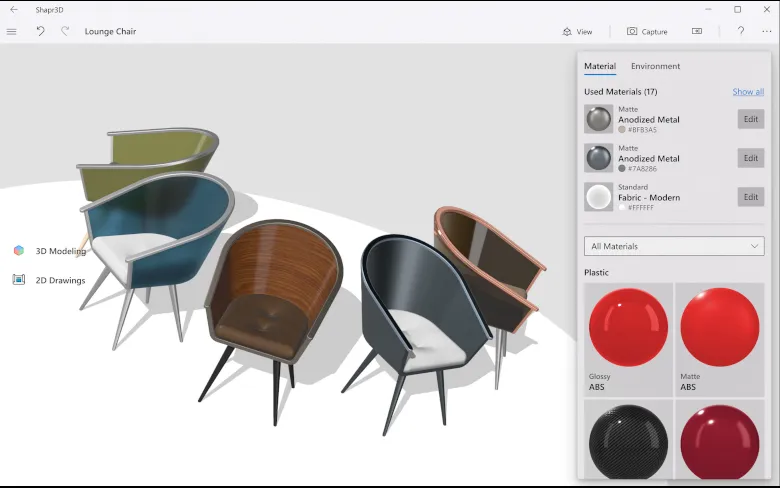Select the 2D Drawings icon
The width and height of the screenshot is (780, 488).
[19, 280]
